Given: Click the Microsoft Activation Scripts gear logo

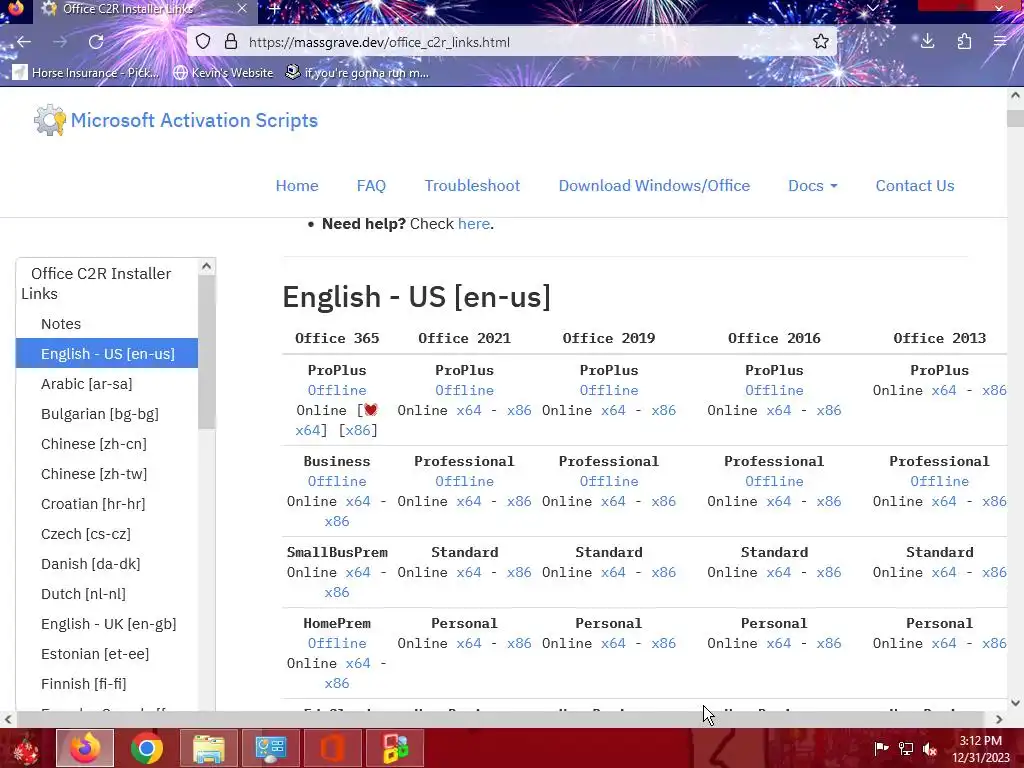Looking at the screenshot, I should pos(50,120).
